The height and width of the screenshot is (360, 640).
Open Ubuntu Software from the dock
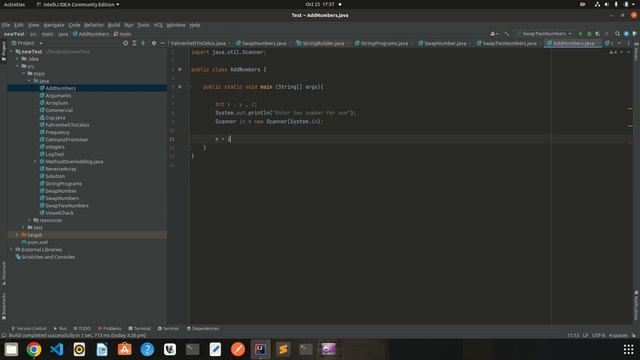pyautogui.click(x=124, y=349)
